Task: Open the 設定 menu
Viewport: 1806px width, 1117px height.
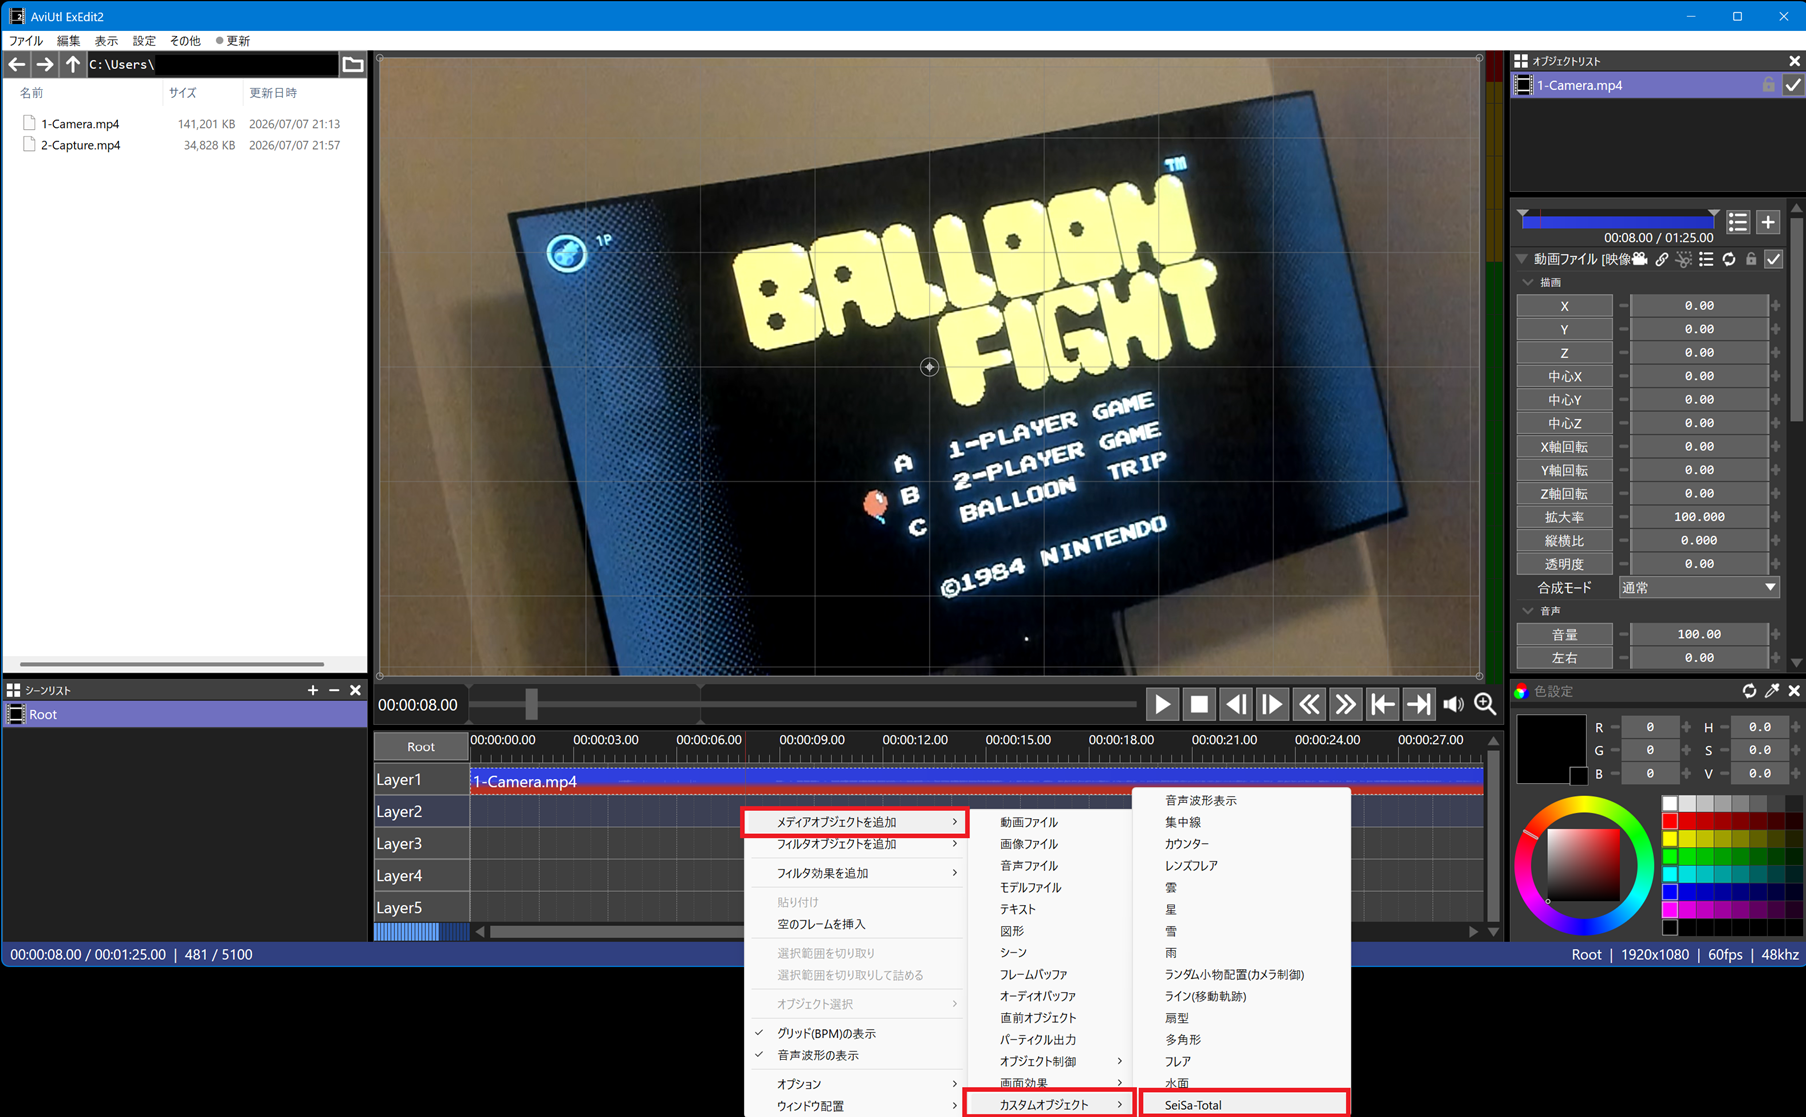Action: [x=144, y=41]
